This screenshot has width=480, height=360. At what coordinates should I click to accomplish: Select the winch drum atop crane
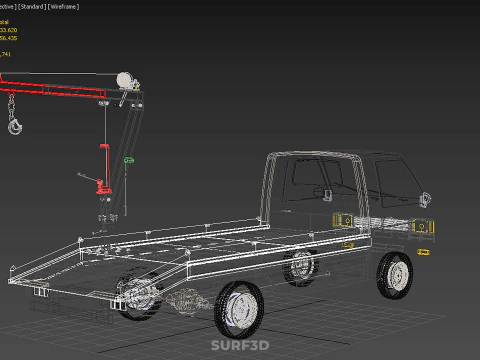[125, 80]
